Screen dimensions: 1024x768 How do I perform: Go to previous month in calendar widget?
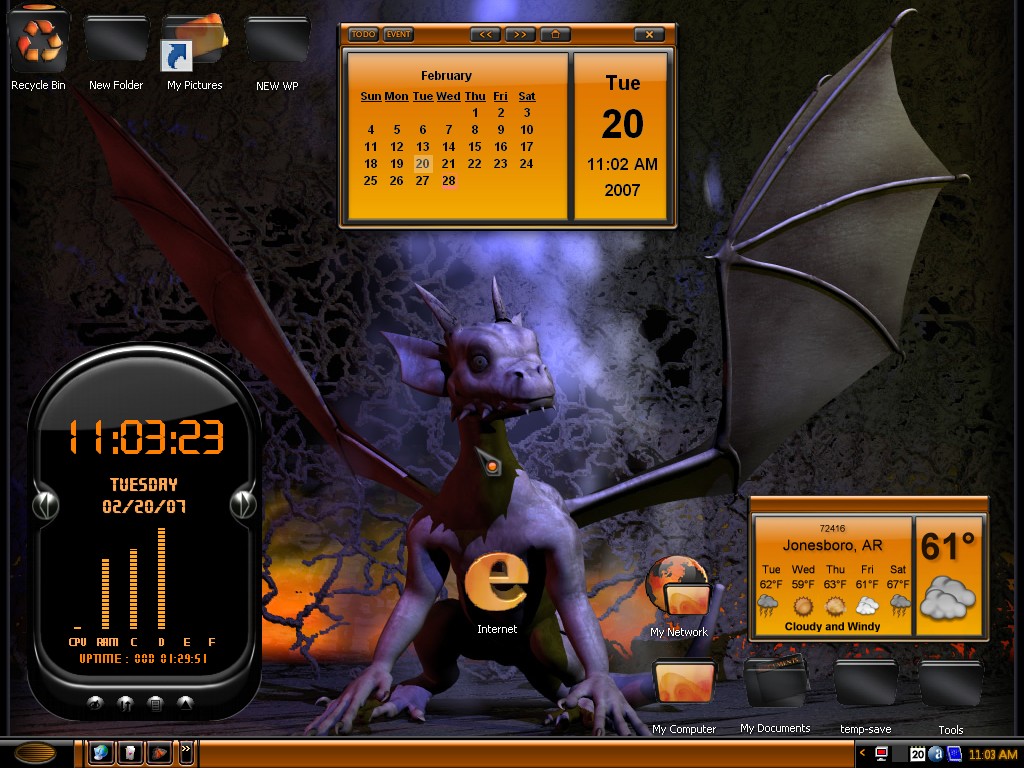[x=485, y=35]
